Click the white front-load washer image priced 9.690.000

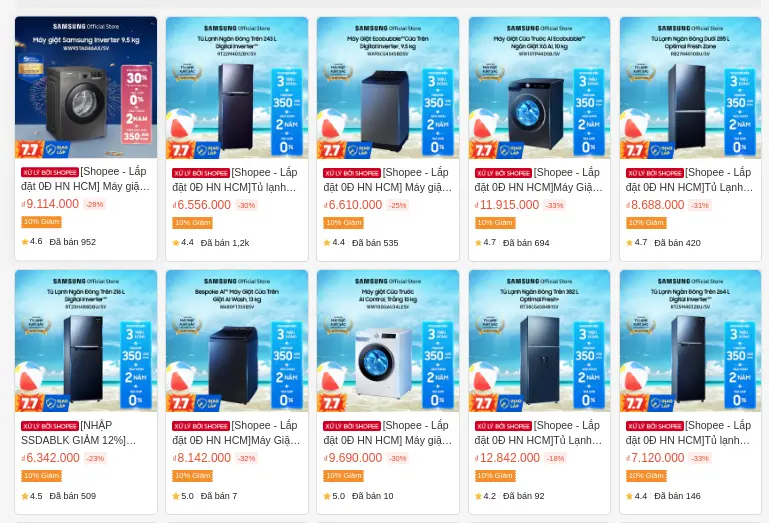pos(388,341)
